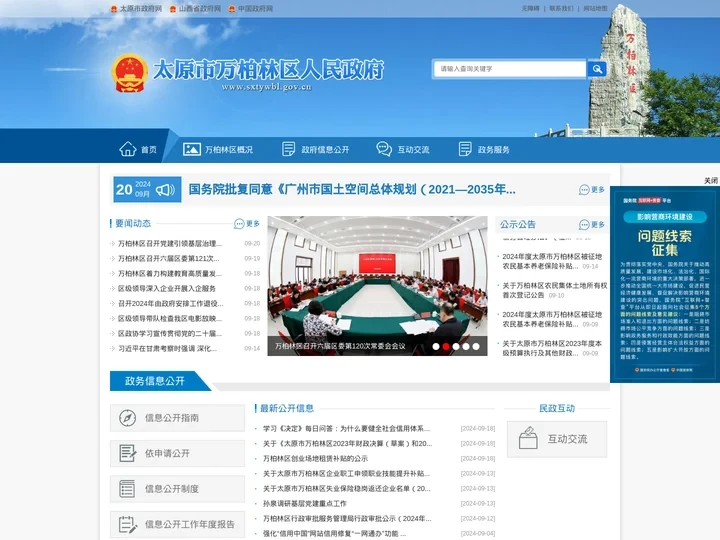Screen dimensions: 720x540
Task: Open item 万柏林区行政审批服务管理局行政审批公示
Action: pyautogui.click(x=347, y=518)
